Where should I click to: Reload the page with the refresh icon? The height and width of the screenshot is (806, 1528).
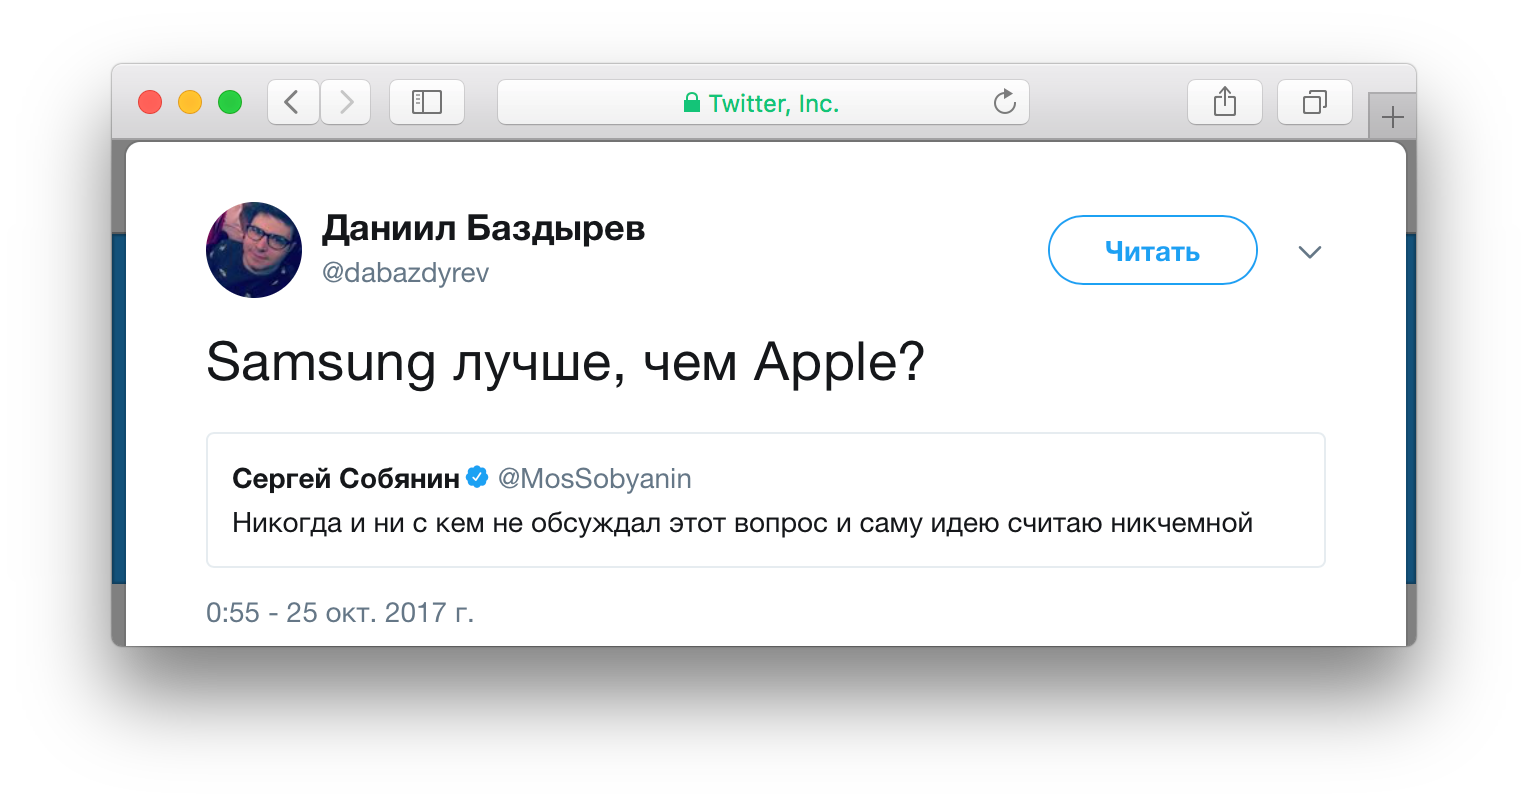click(1004, 102)
